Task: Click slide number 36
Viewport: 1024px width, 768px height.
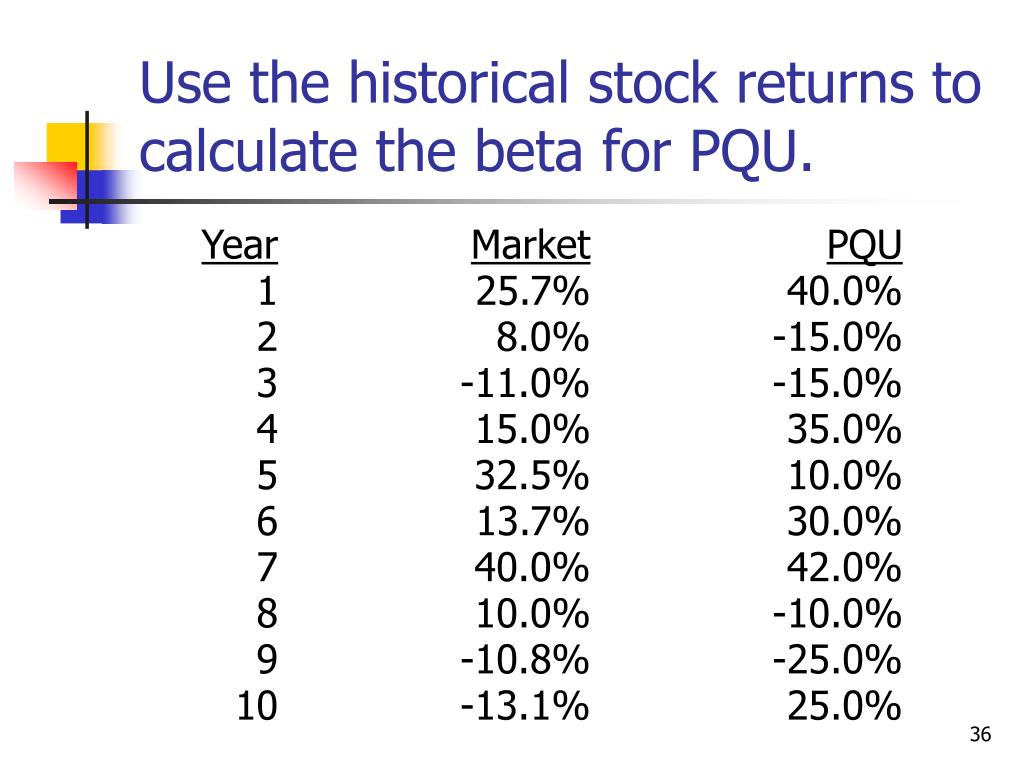Action: [980, 734]
